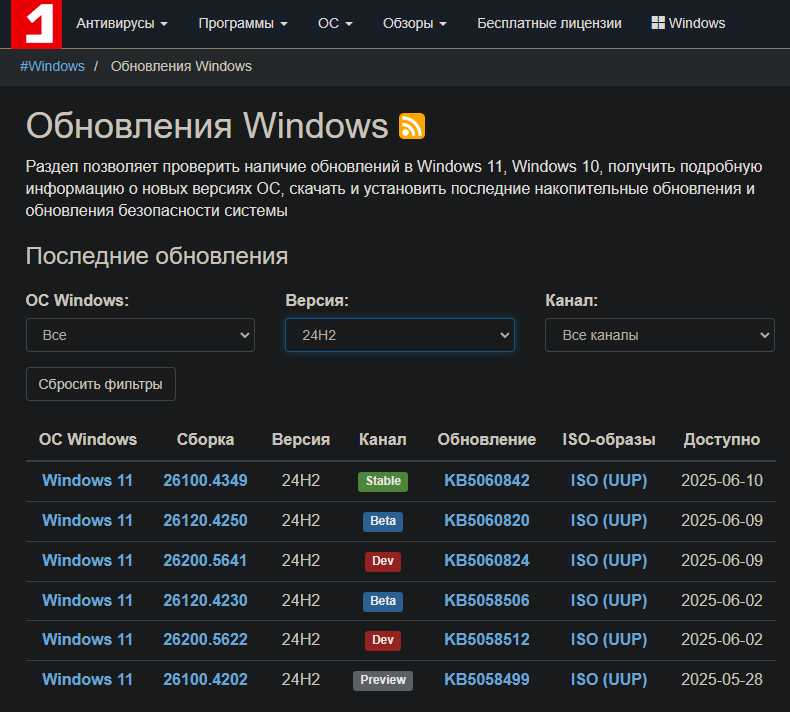Open ISO (UUP) for KB5058512 row
The image size is (790, 712).
pyautogui.click(x=609, y=639)
